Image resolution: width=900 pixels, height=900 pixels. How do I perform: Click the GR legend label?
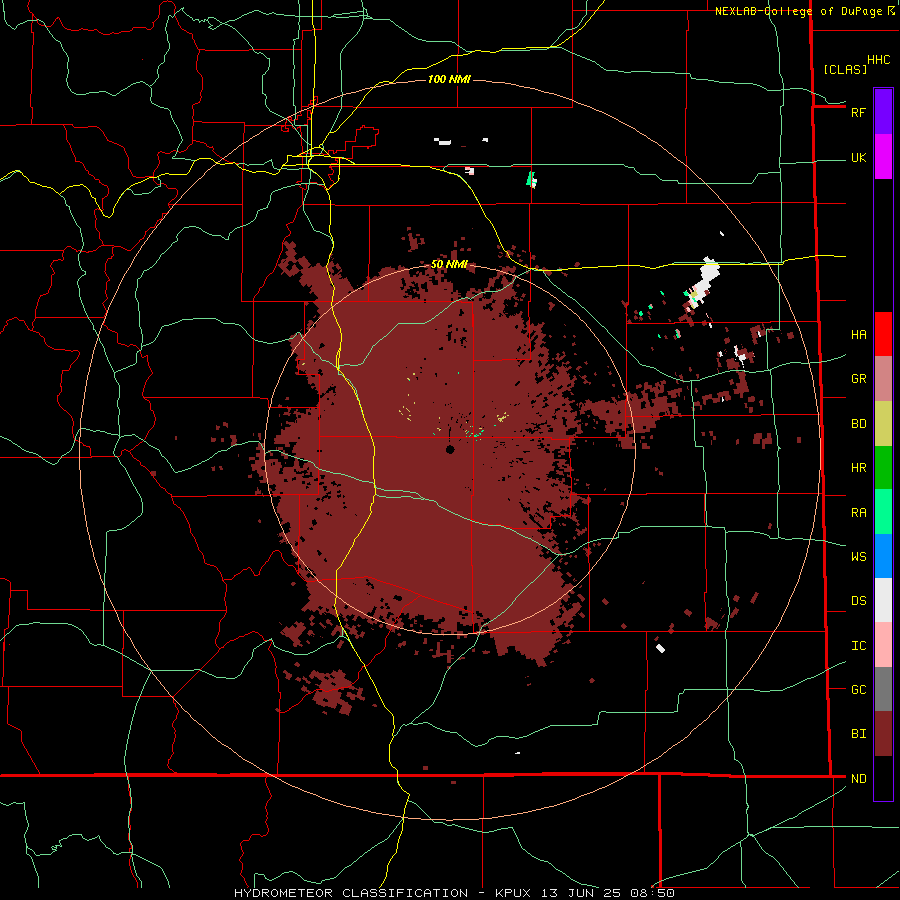[x=858, y=379]
